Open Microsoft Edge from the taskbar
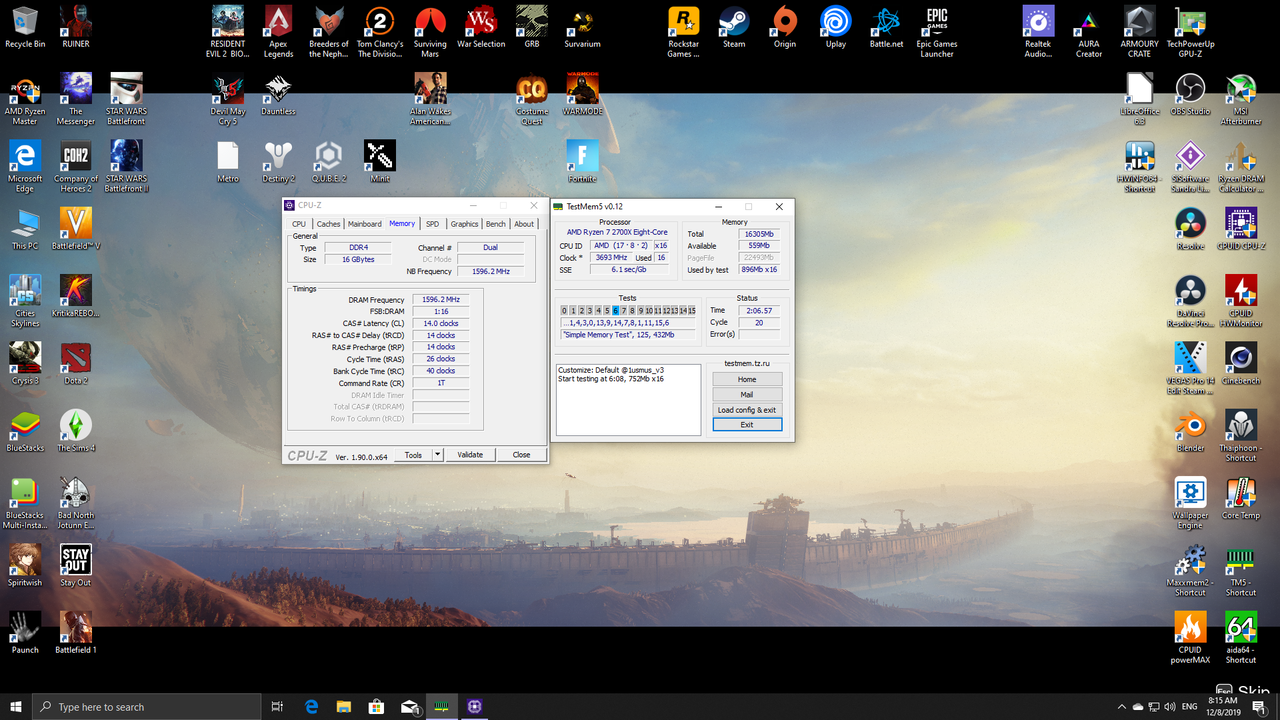Viewport: 1280px width, 720px height. [311, 706]
